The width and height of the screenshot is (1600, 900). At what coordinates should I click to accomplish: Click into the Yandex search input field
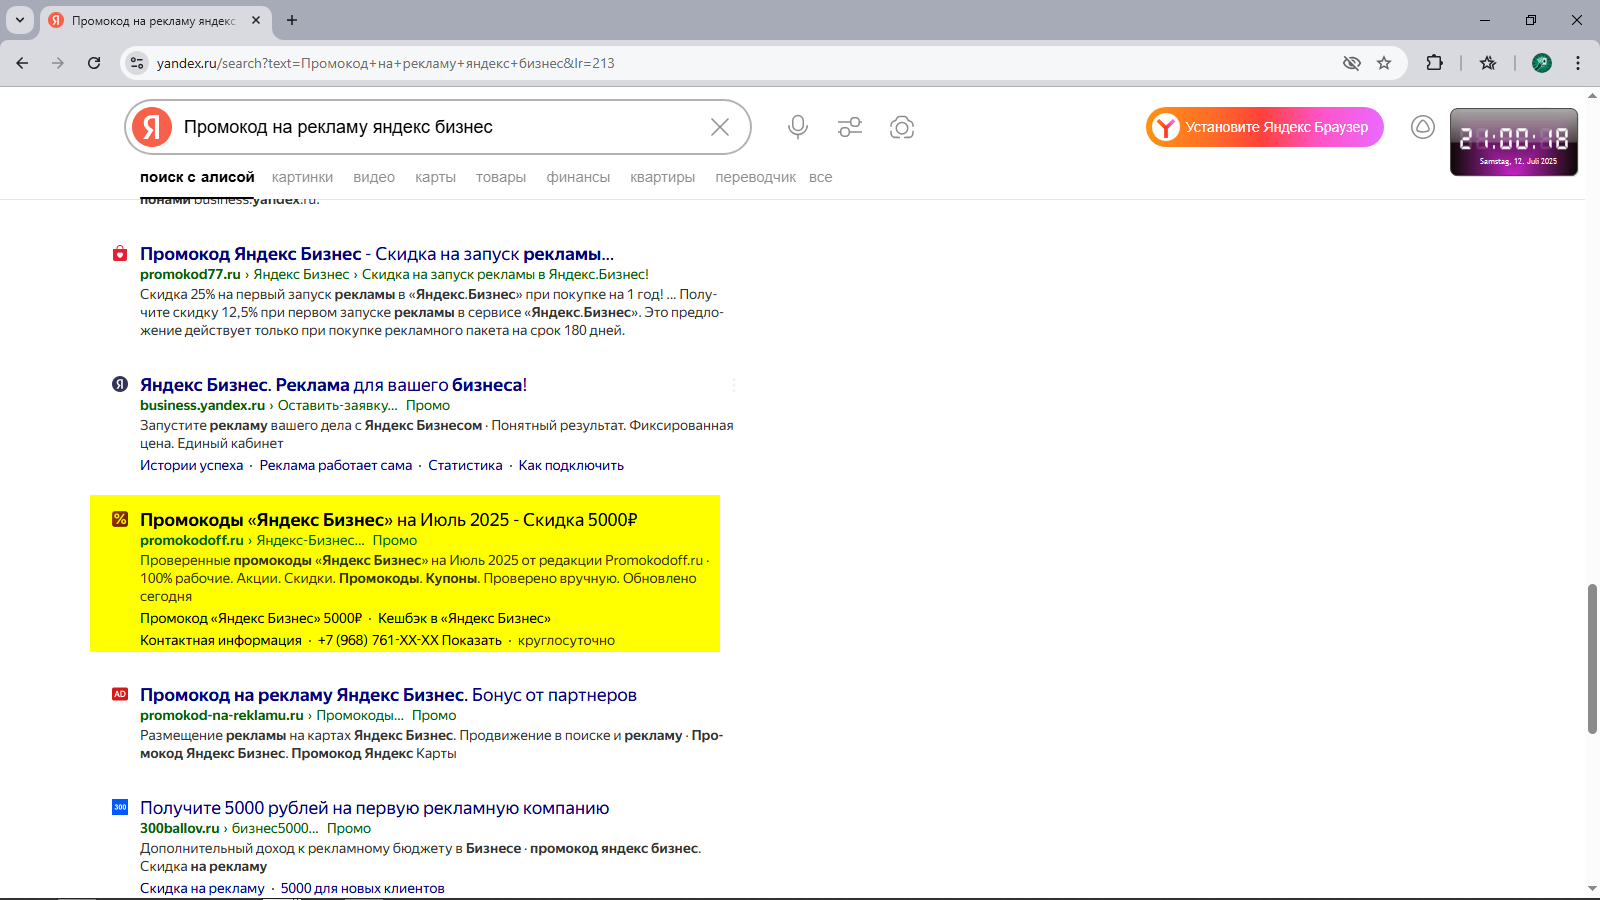point(440,127)
